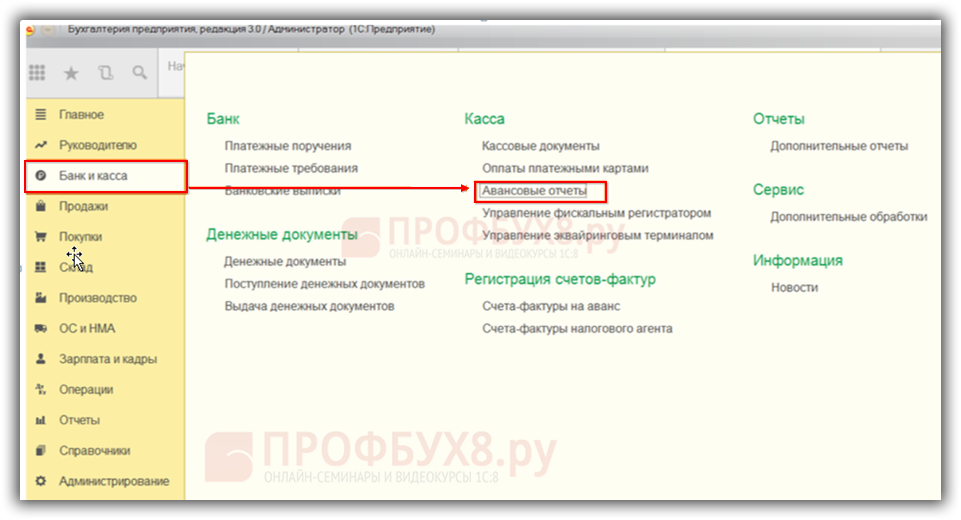
Task: Open Счета-фактуры на аванс
Action: tap(550, 306)
